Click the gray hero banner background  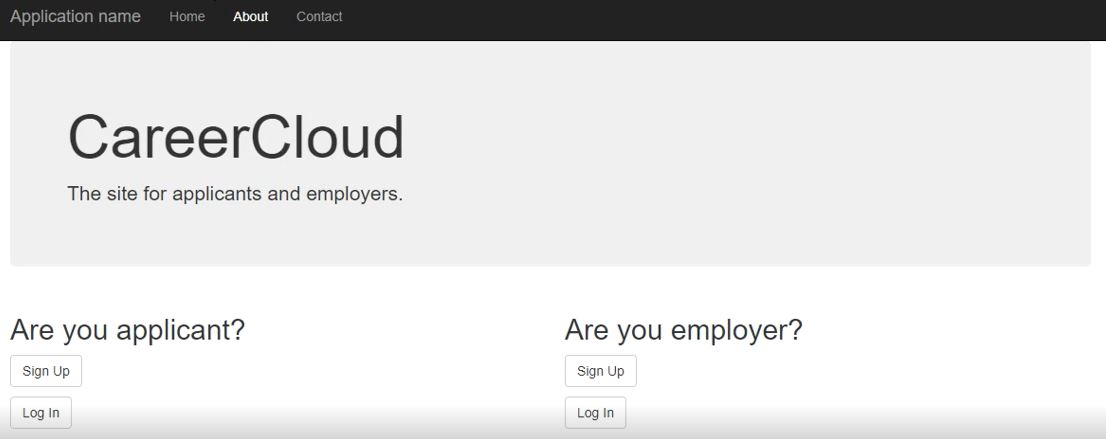(705, 155)
